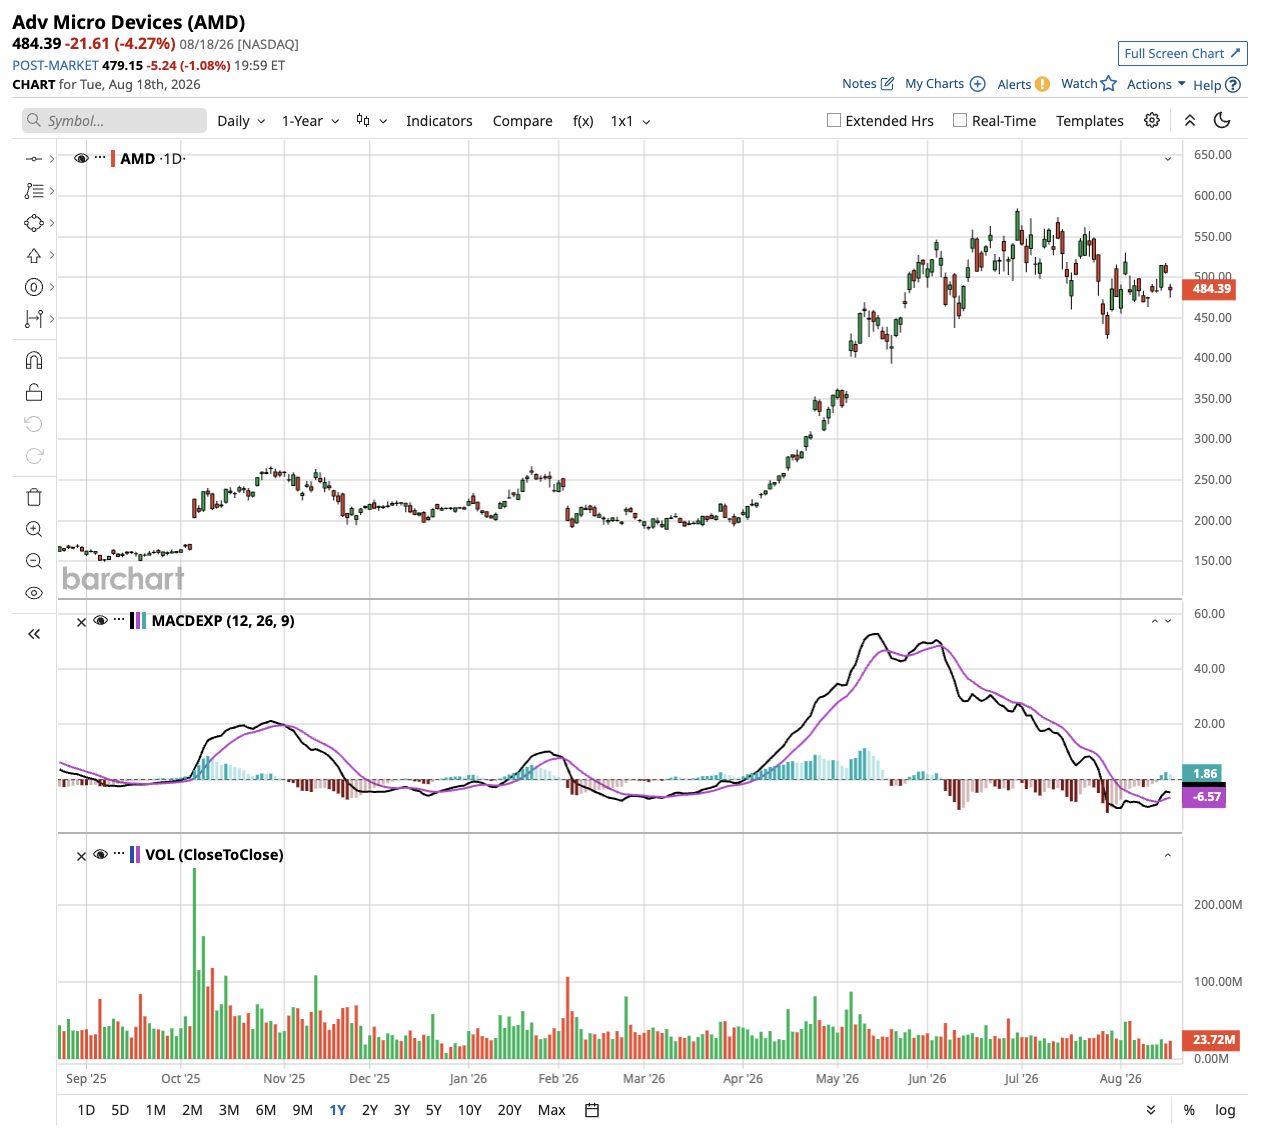
Task: Expand the bottom range bar double chevron
Action: pyautogui.click(x=1151, y=1110)
